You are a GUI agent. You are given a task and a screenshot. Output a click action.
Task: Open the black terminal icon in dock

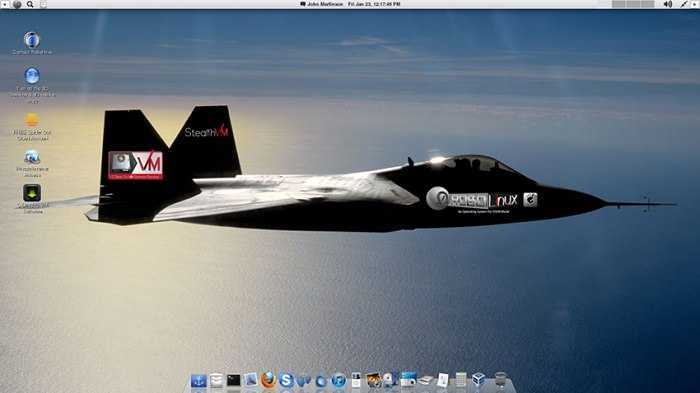(x=233, y=380)
